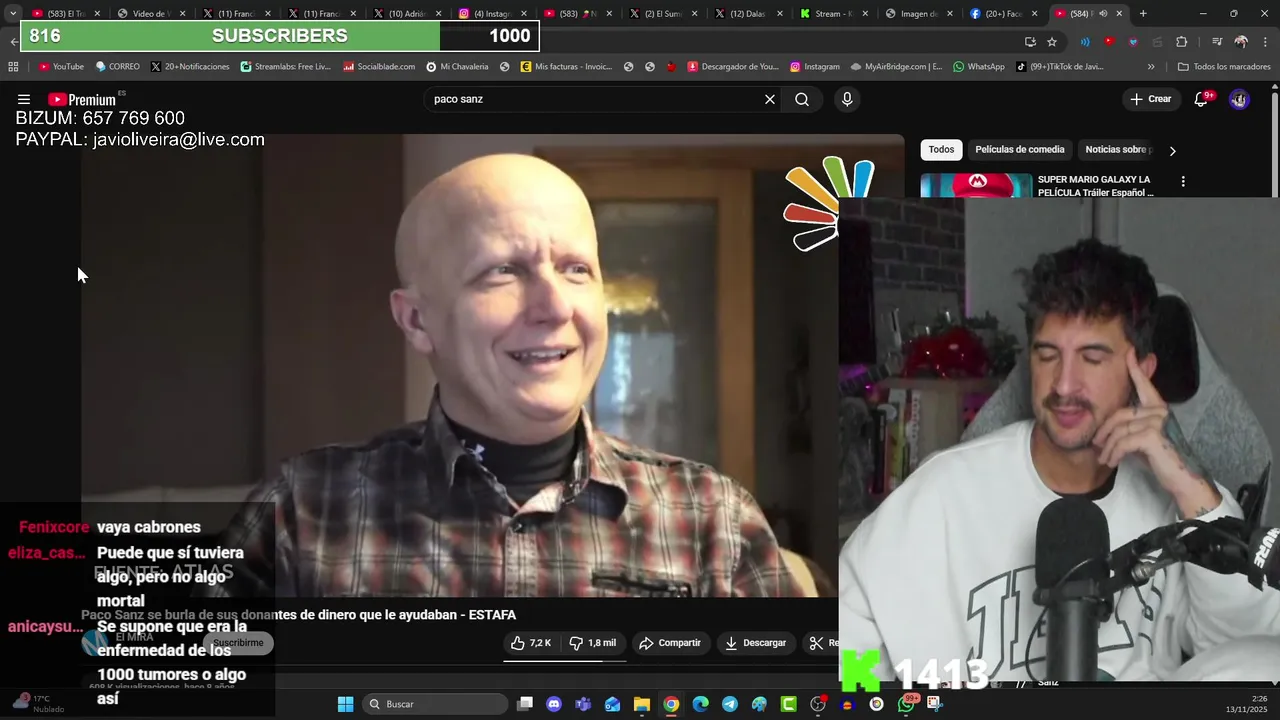Open the blue sound-waves extension icon
Viewport: 1280px width, 720px height.
click(x=1085, y=42)
